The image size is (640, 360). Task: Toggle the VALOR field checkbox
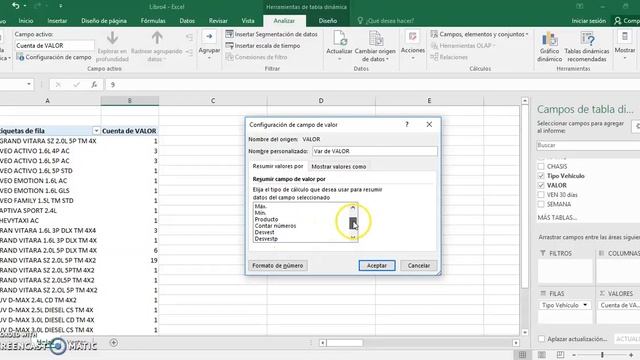click(541, 185)
